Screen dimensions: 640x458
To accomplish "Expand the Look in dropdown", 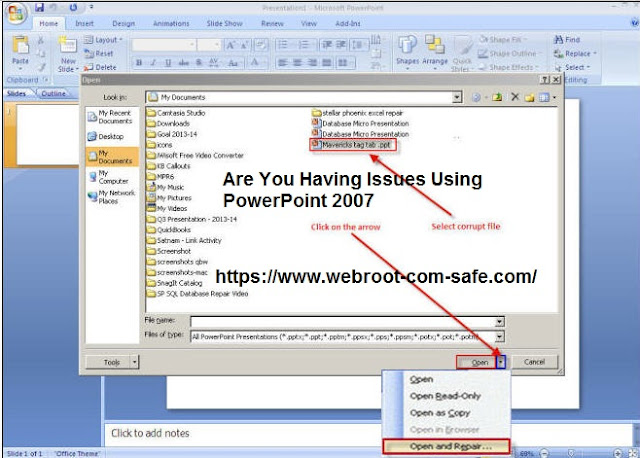I will tap(457, 97).
